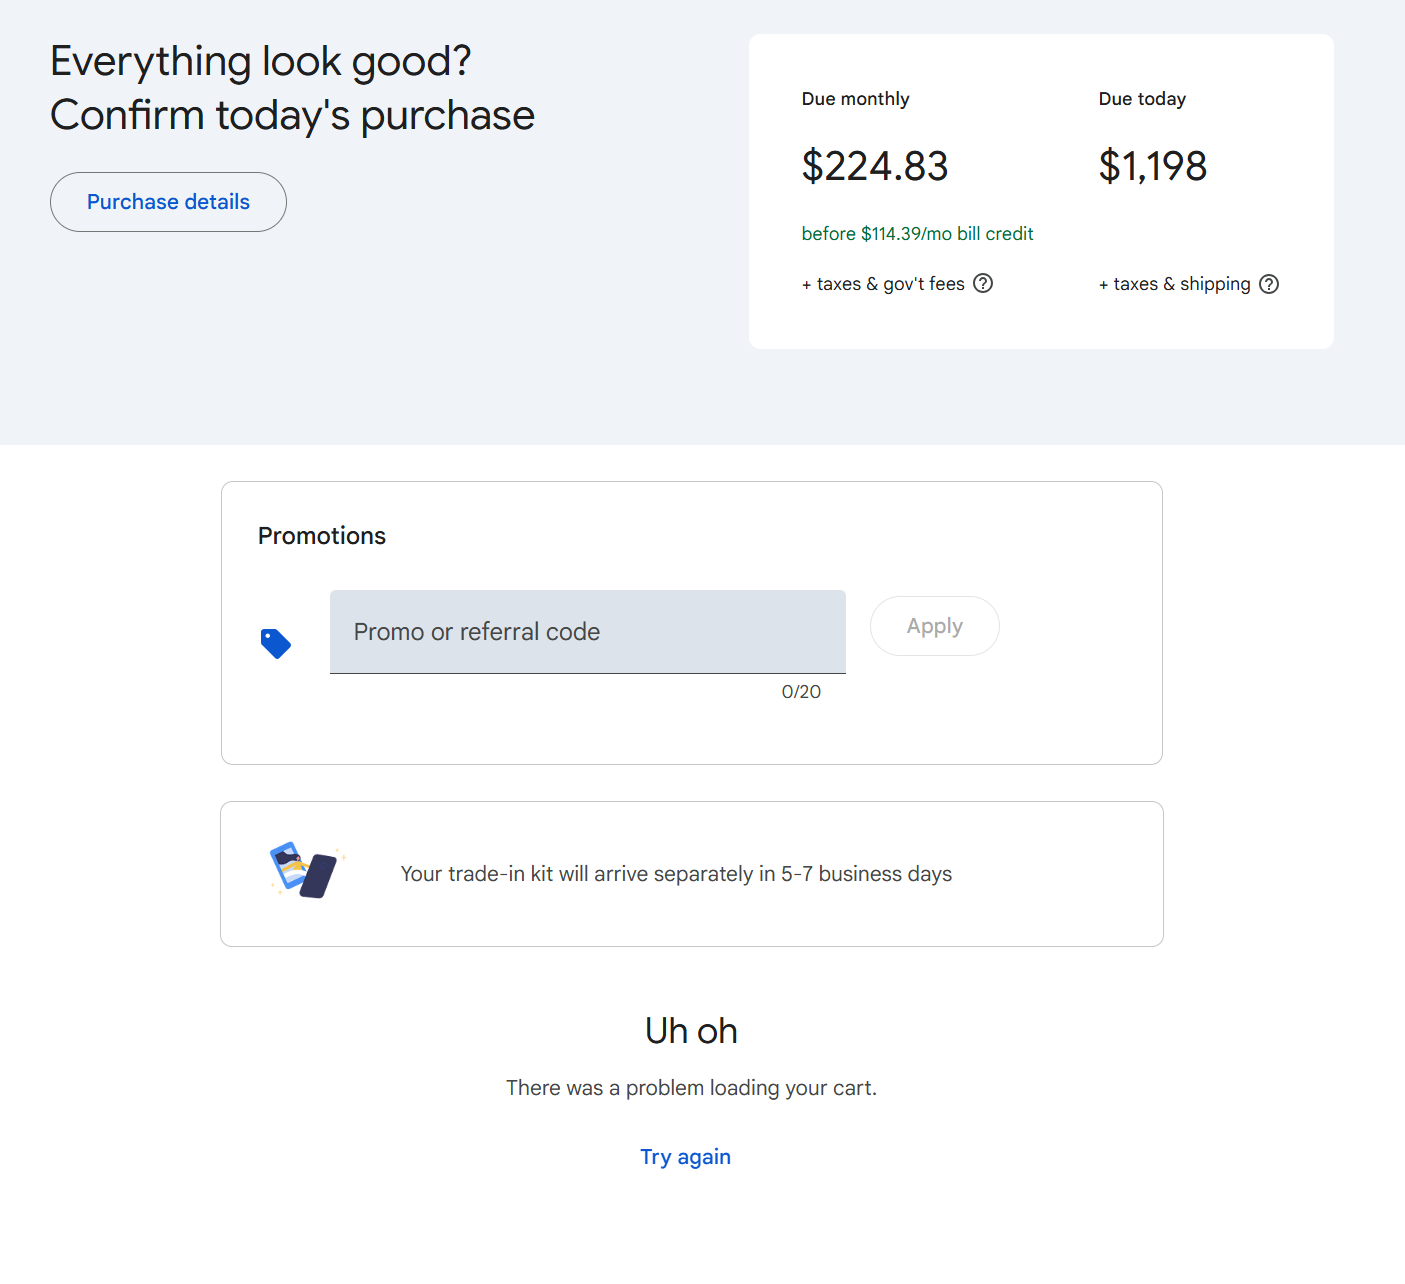Click the Due today label
This screenshot has height=1284, width=1405.
click(x=1142, y=99)
